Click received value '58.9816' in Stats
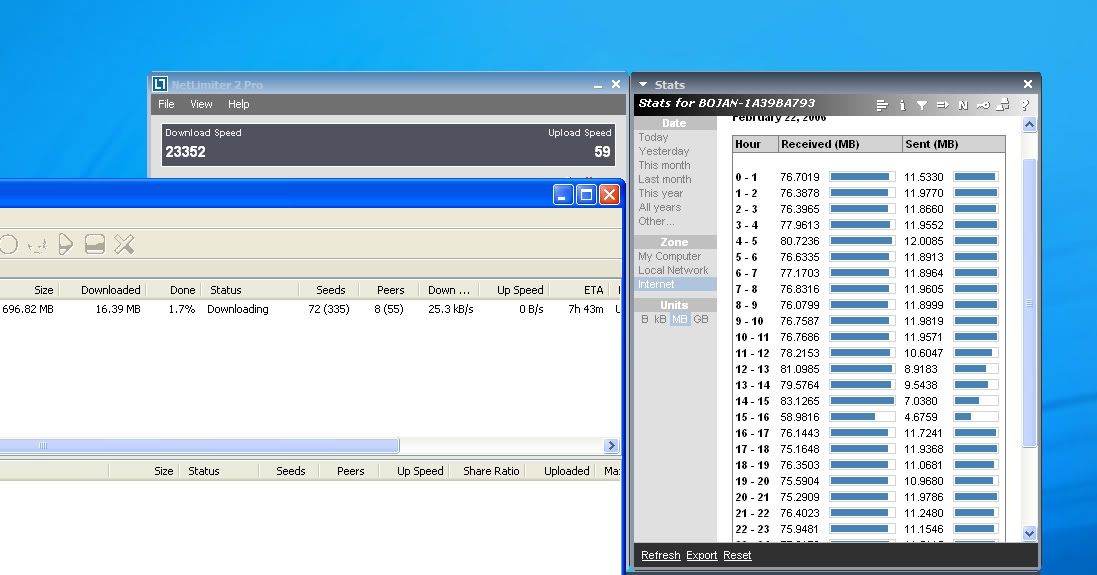This screenshot has height=575, width=1097. (800, 417)
